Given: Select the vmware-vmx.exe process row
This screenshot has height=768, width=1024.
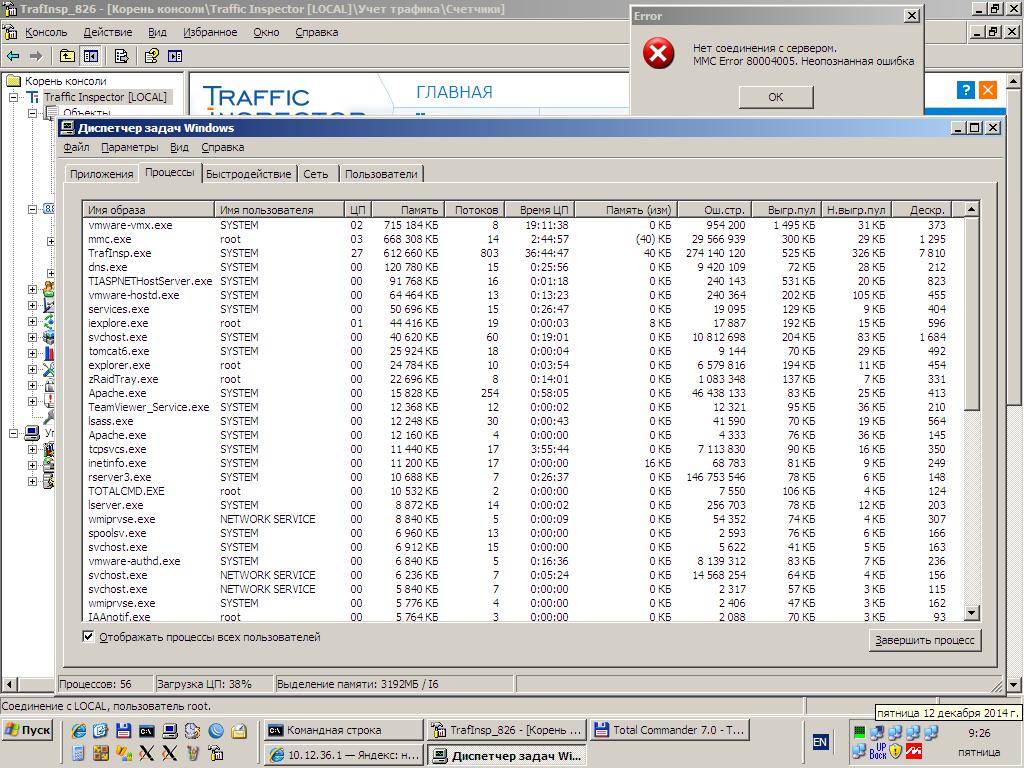Looking at the screenshot, I should 524,225.
